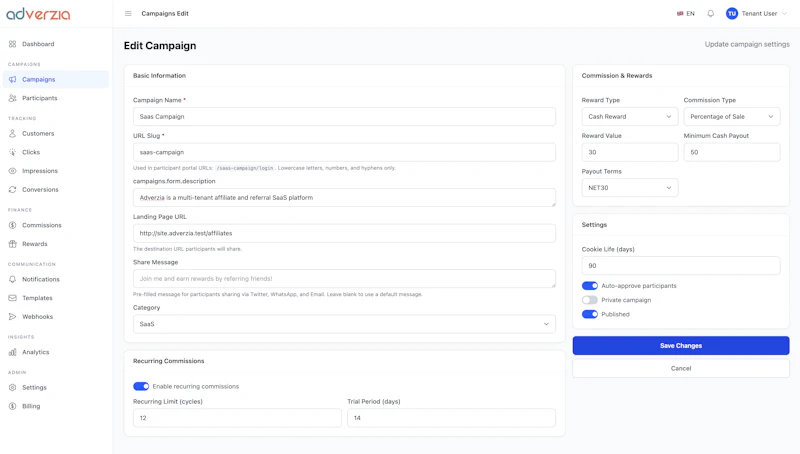Click the Settings gear icon
Screen dimensions: 800x454
(13, 388)
